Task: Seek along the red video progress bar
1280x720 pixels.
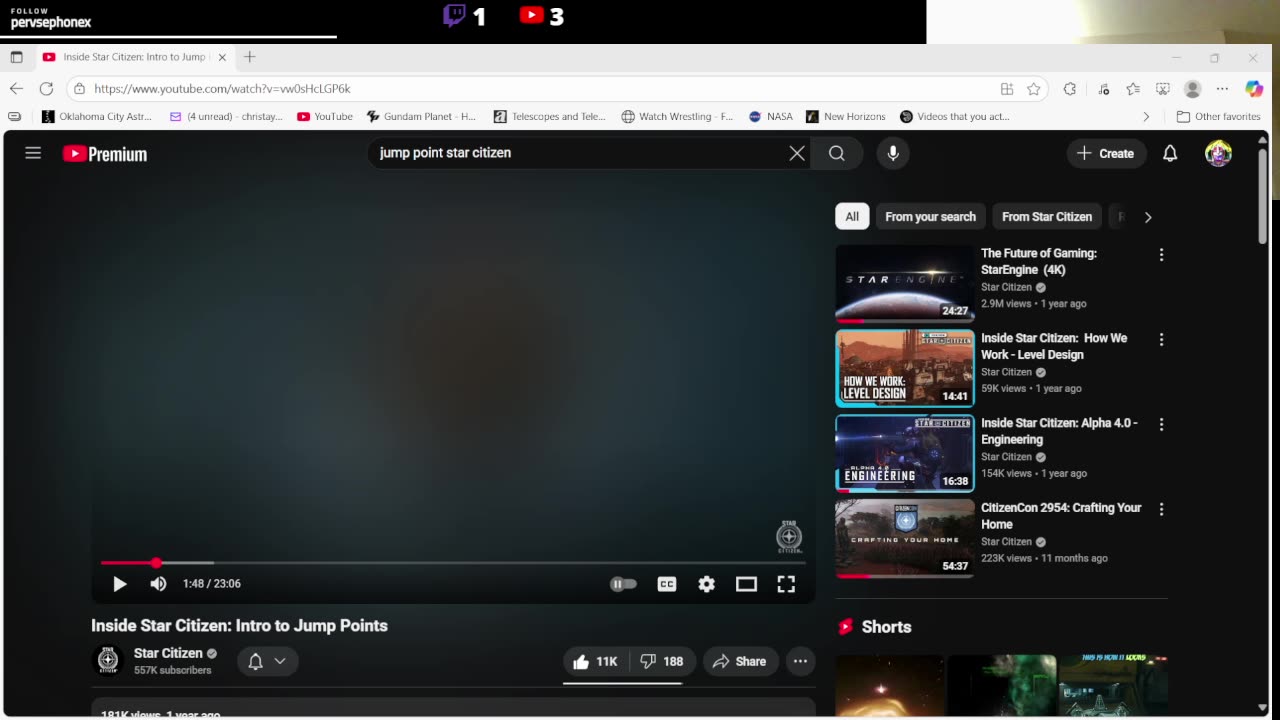Action: click(x=453, y=563)
